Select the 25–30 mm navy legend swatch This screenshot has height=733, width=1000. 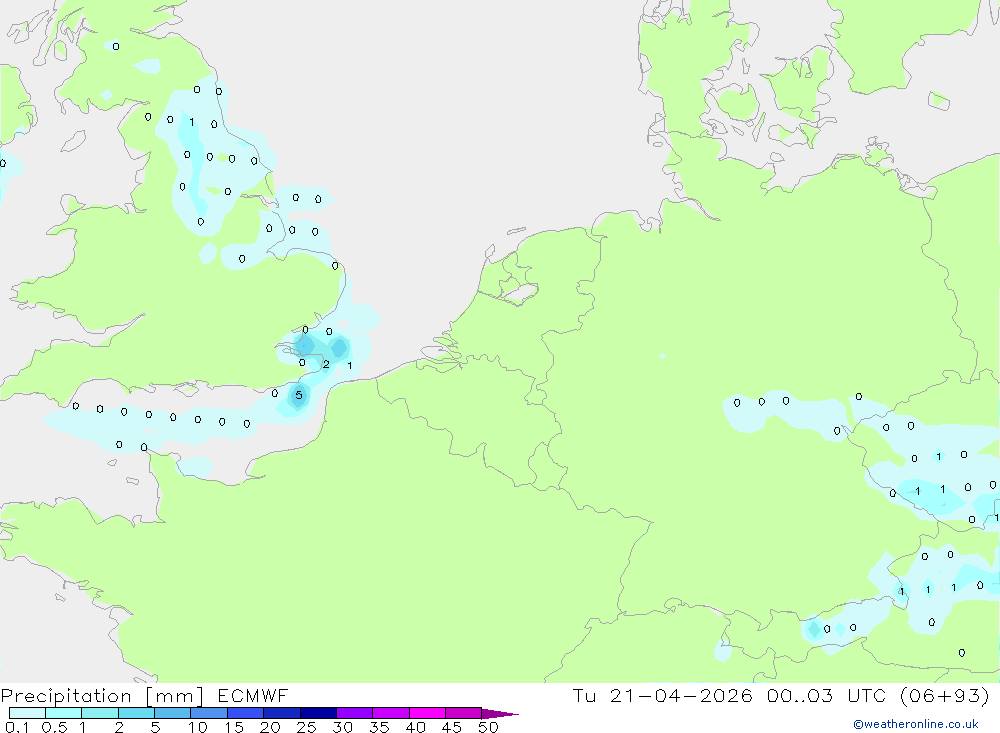click(318, 713)
